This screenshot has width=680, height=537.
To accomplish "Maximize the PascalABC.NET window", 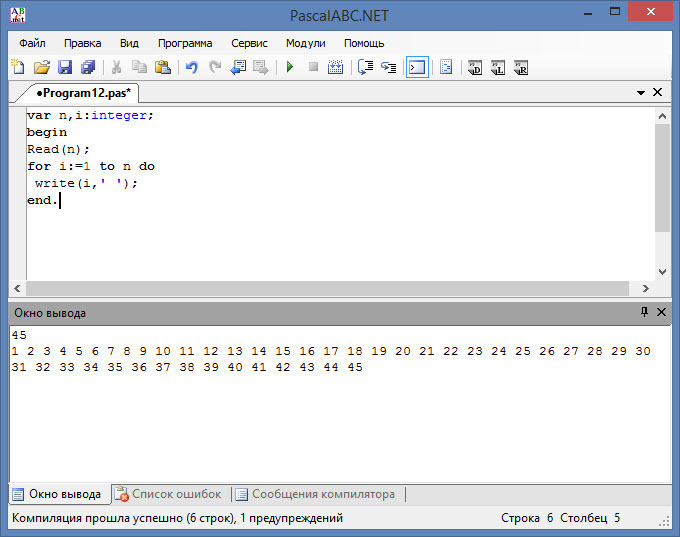I will [x=615, y=12].
